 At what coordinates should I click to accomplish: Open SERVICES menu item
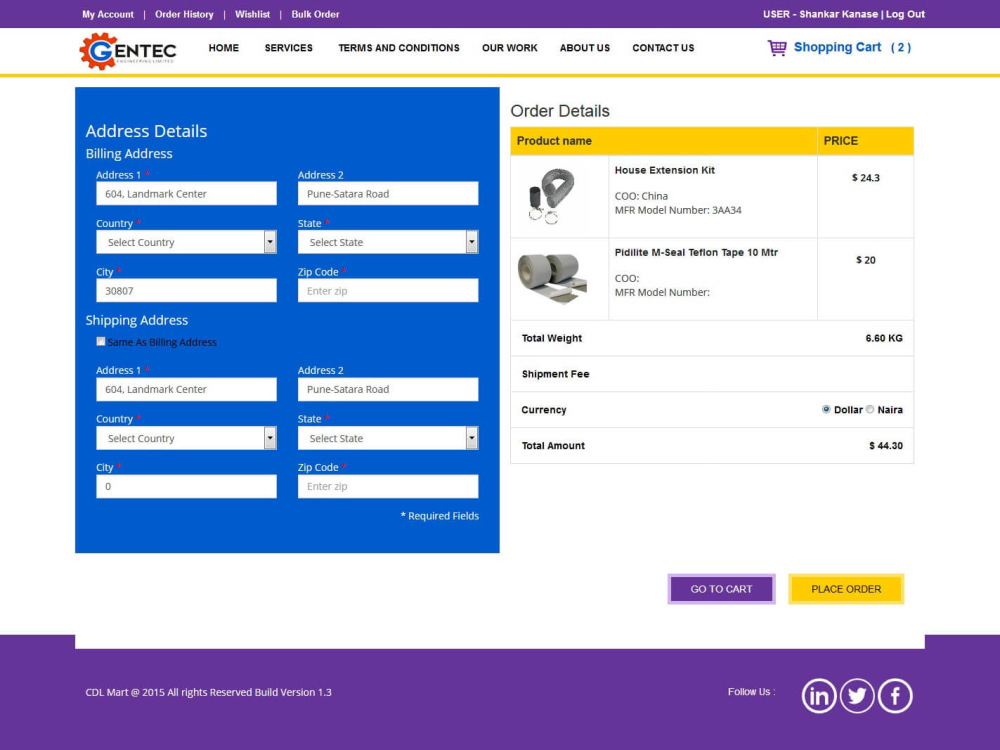tap(288, 48)
